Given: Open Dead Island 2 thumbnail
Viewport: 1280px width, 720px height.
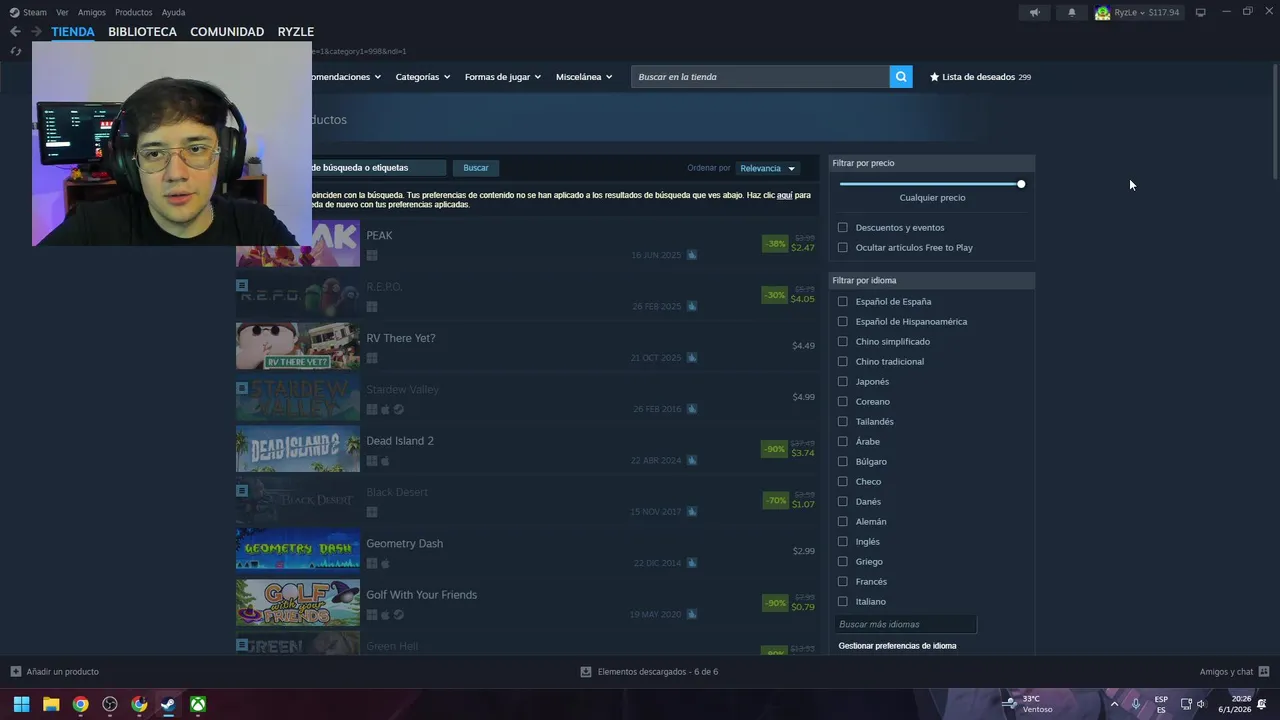Looking at the screenshot, I should click(x=298, y=449).
